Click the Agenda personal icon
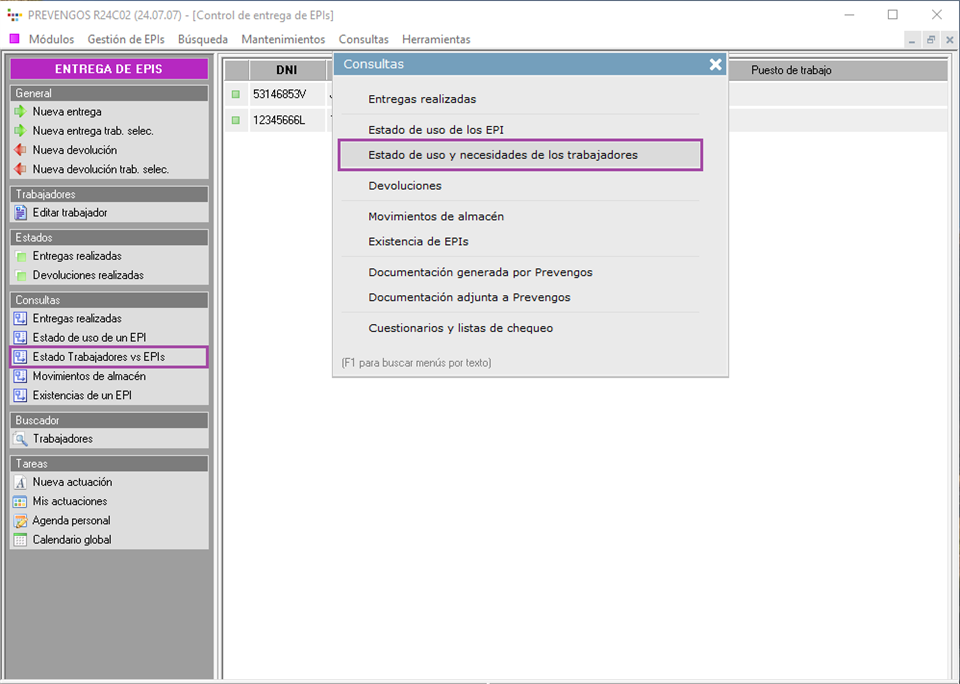 coord(20,521)
